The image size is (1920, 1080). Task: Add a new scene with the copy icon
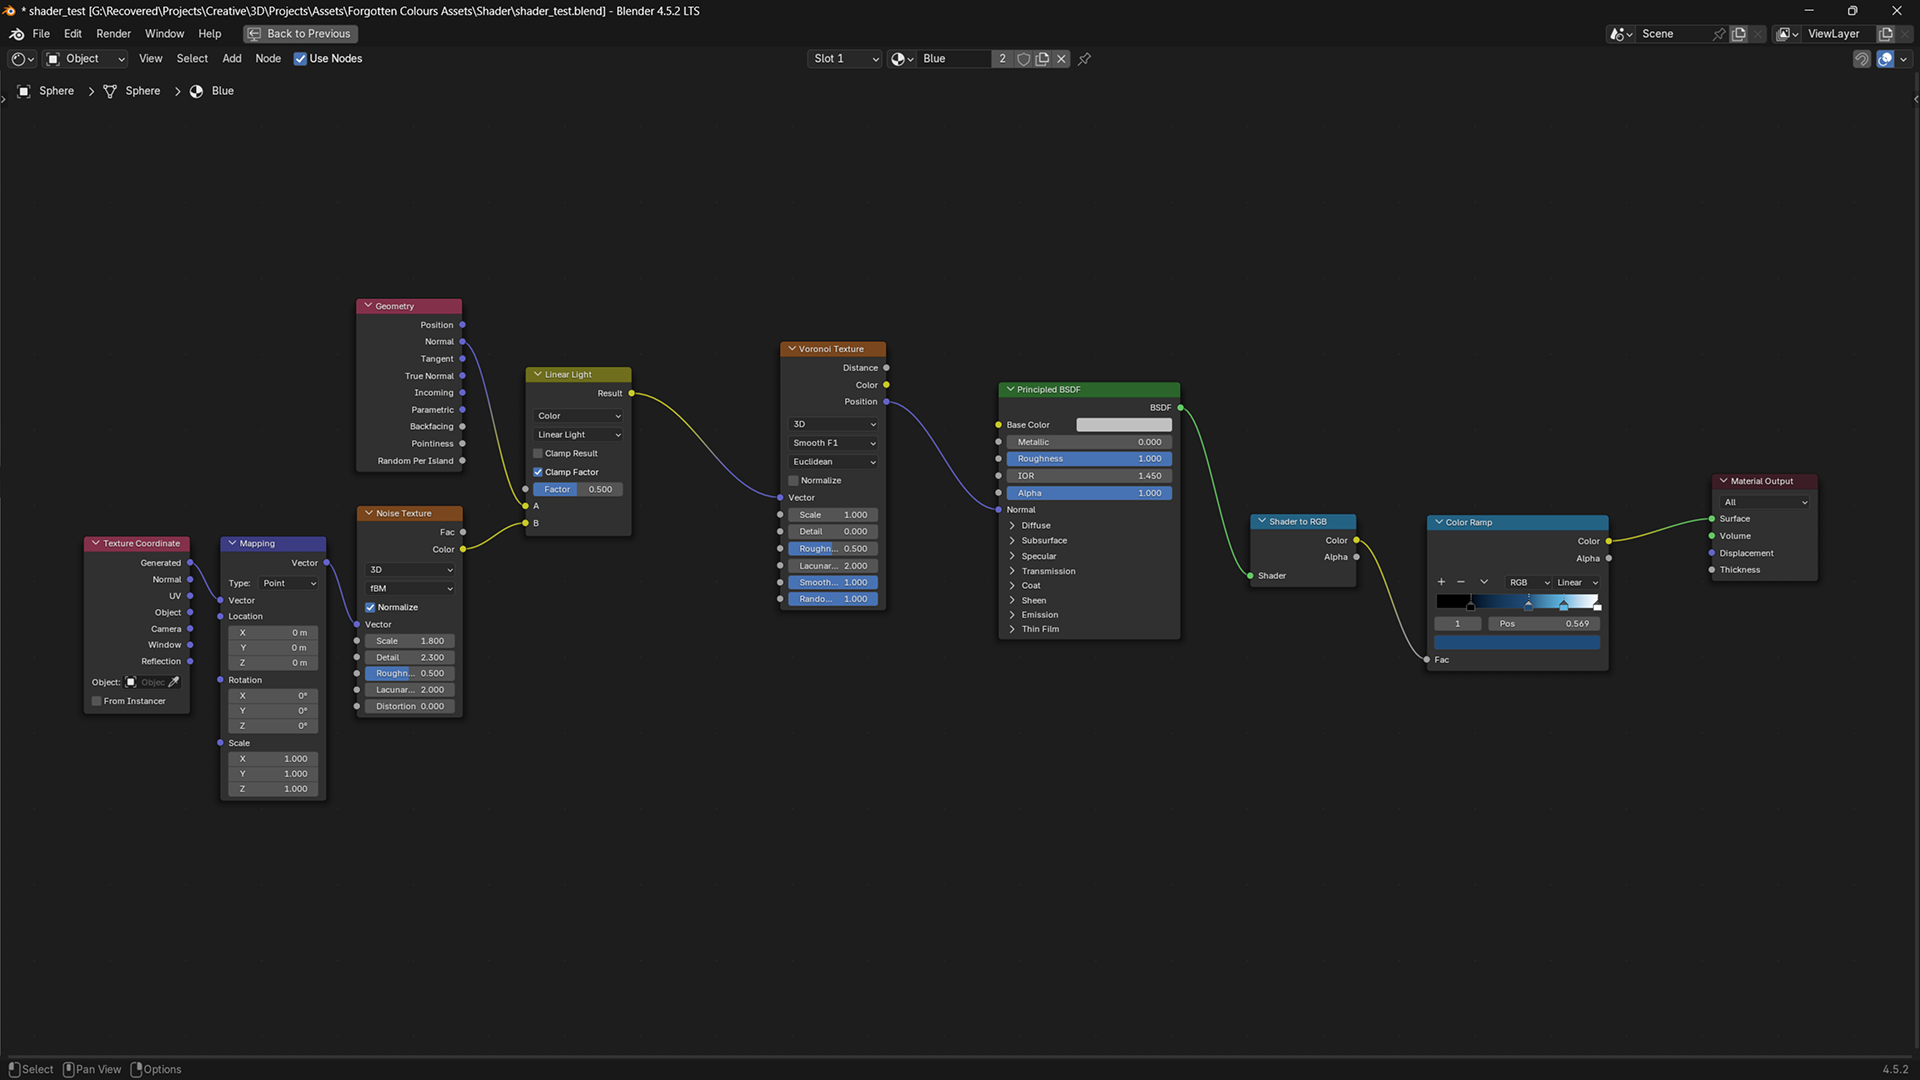point(1739,34)
